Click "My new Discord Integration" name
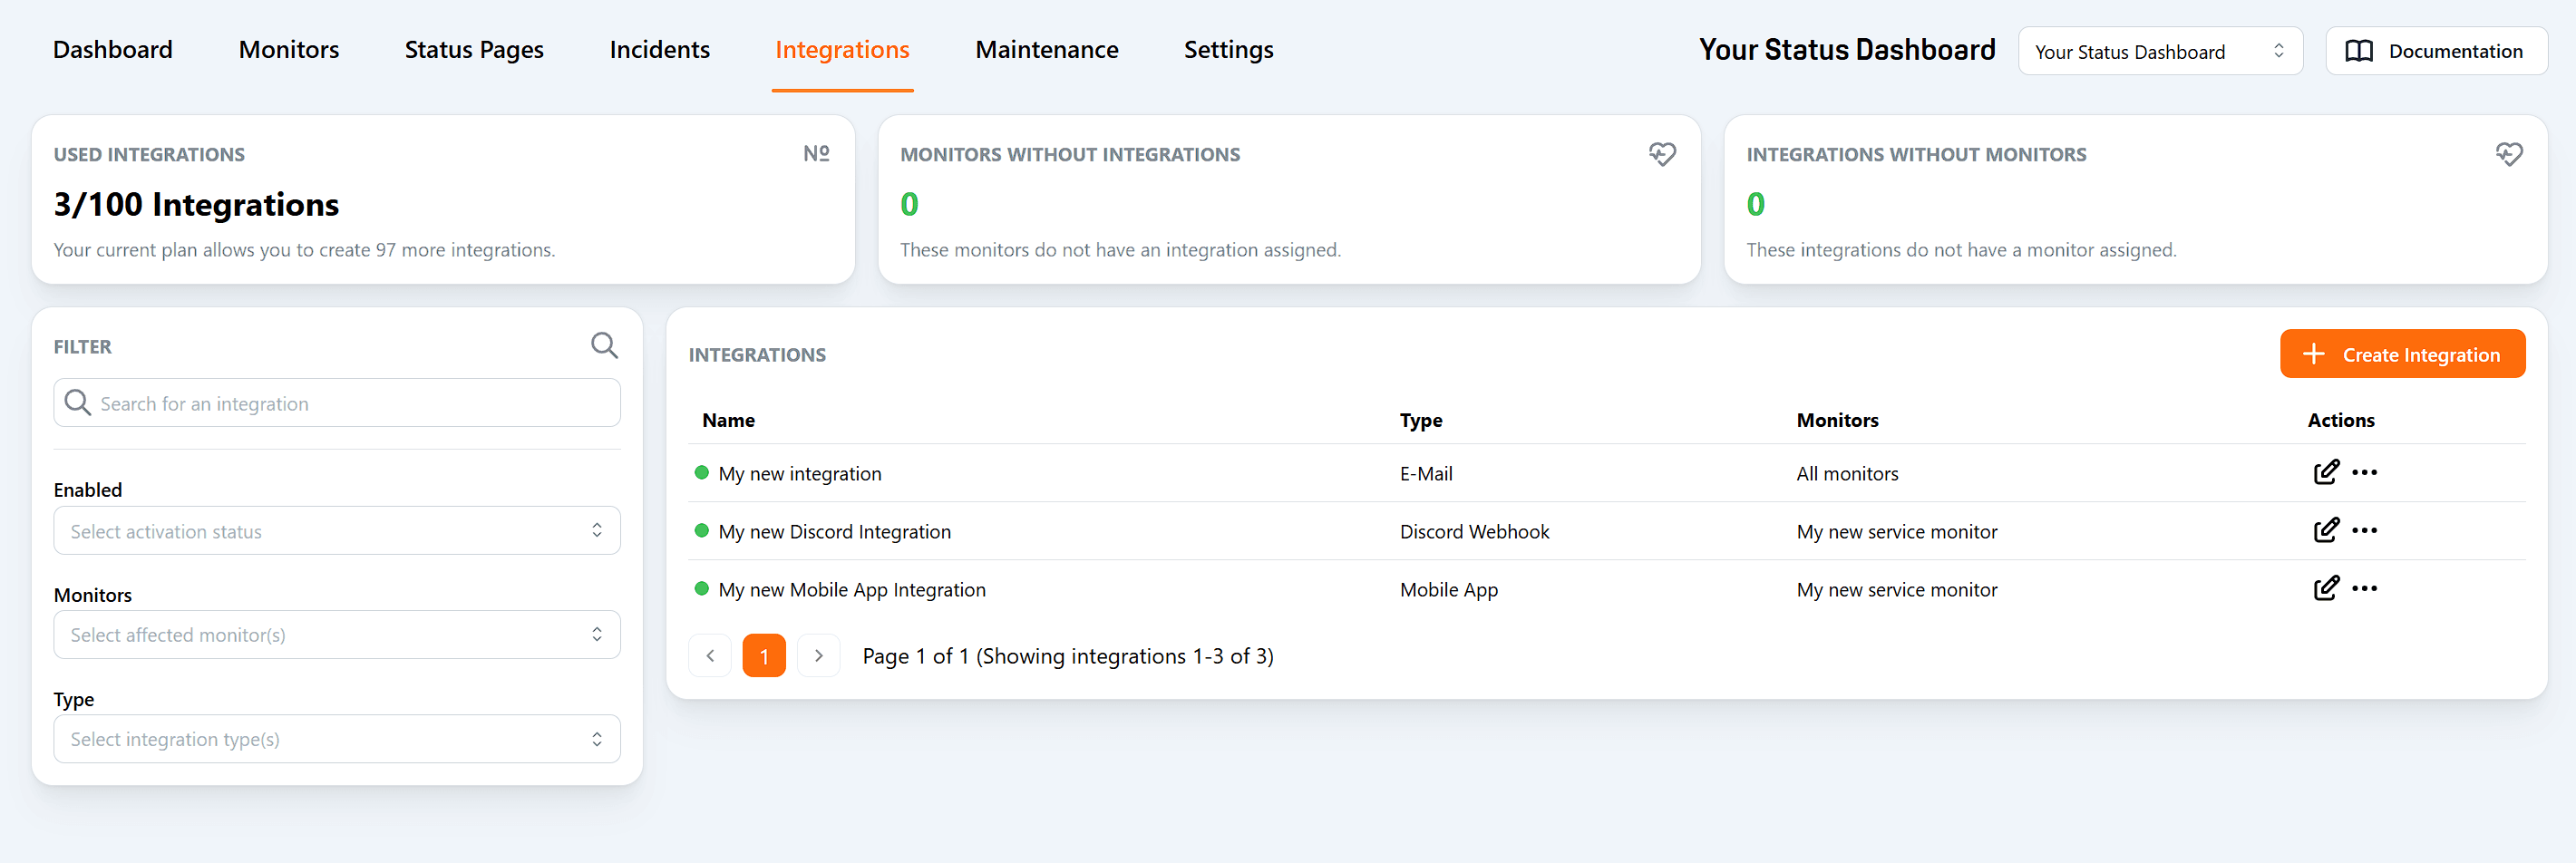Viewport: 2576px width, 863px height. 835,532
